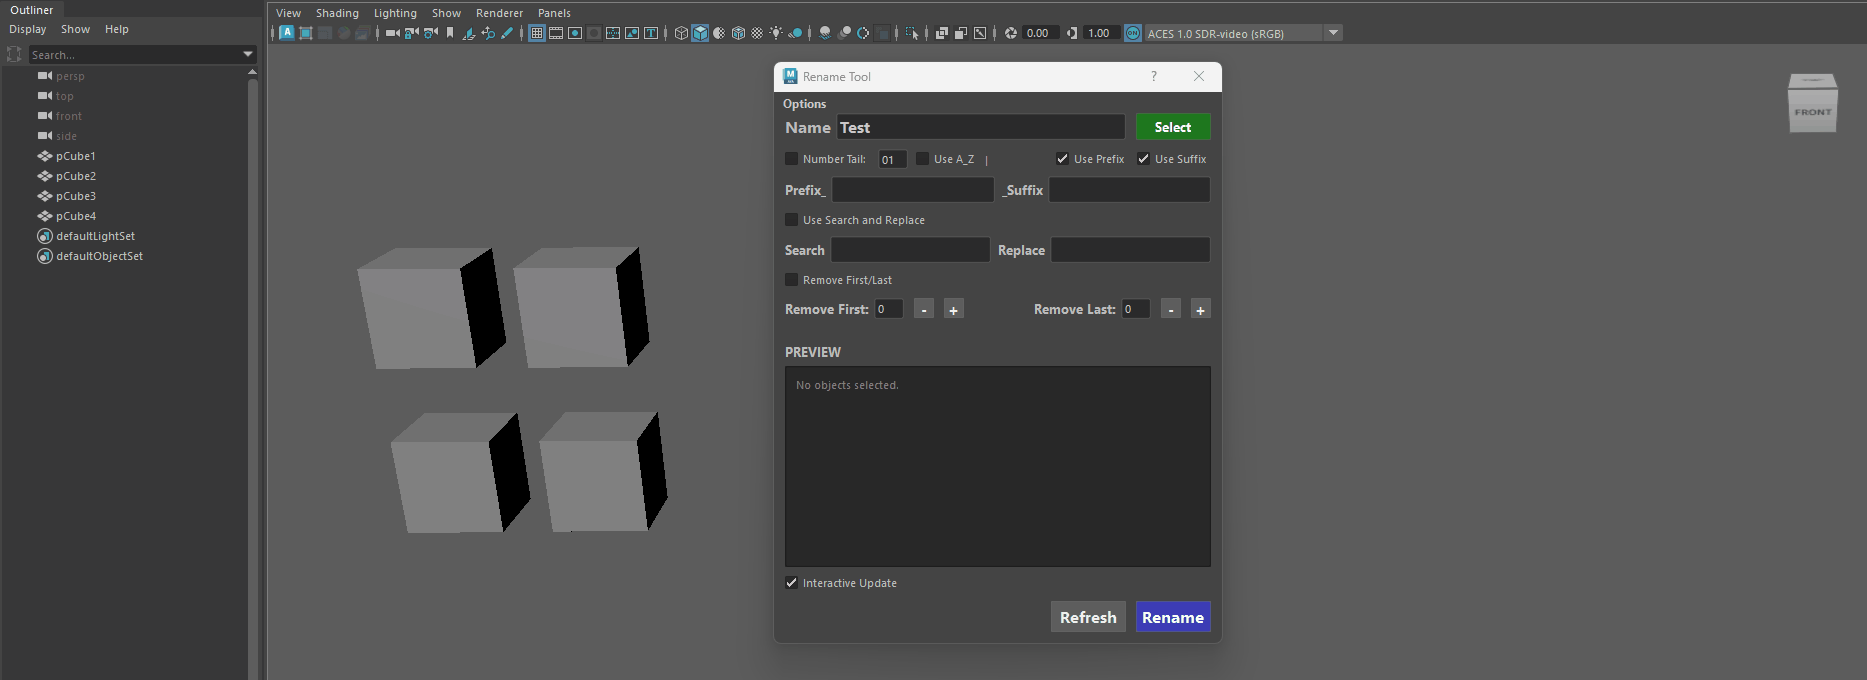
Task: Decrease Remove First with minus button
Action: point(924,309)
